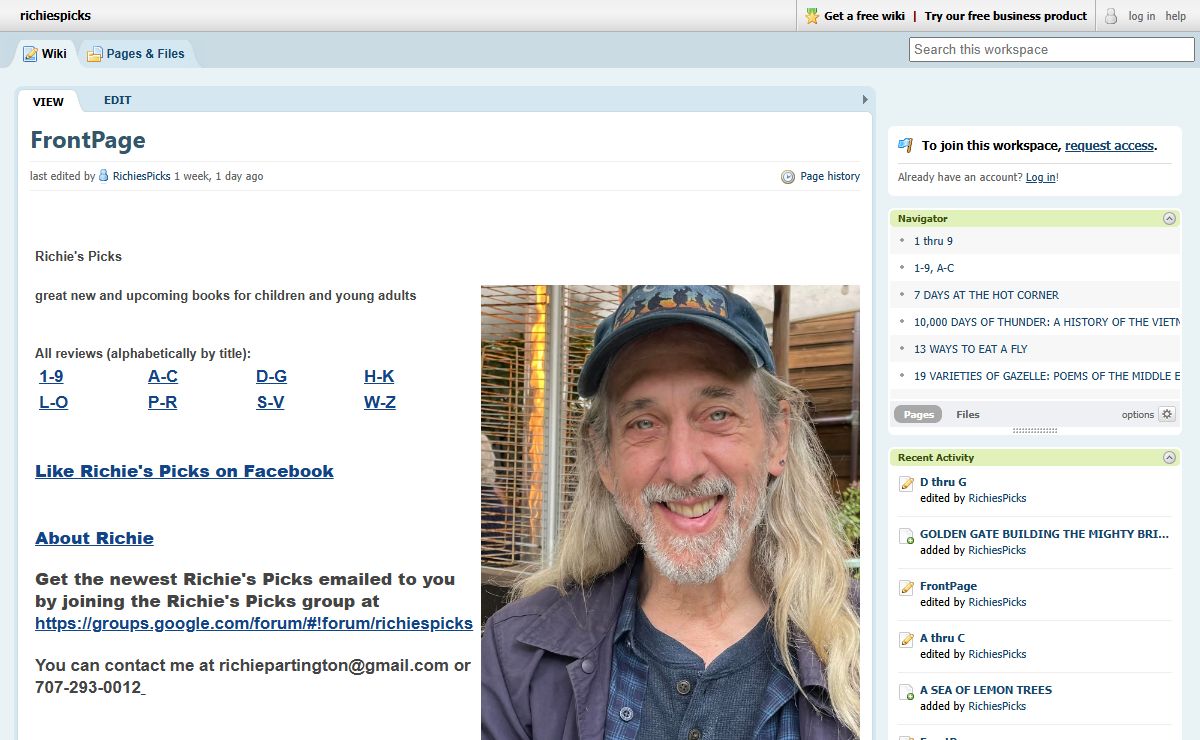The image size is (1200, 740).
Task: Switch Navigator to Files view
Action: pyautogui.click(x=968, y=414)
